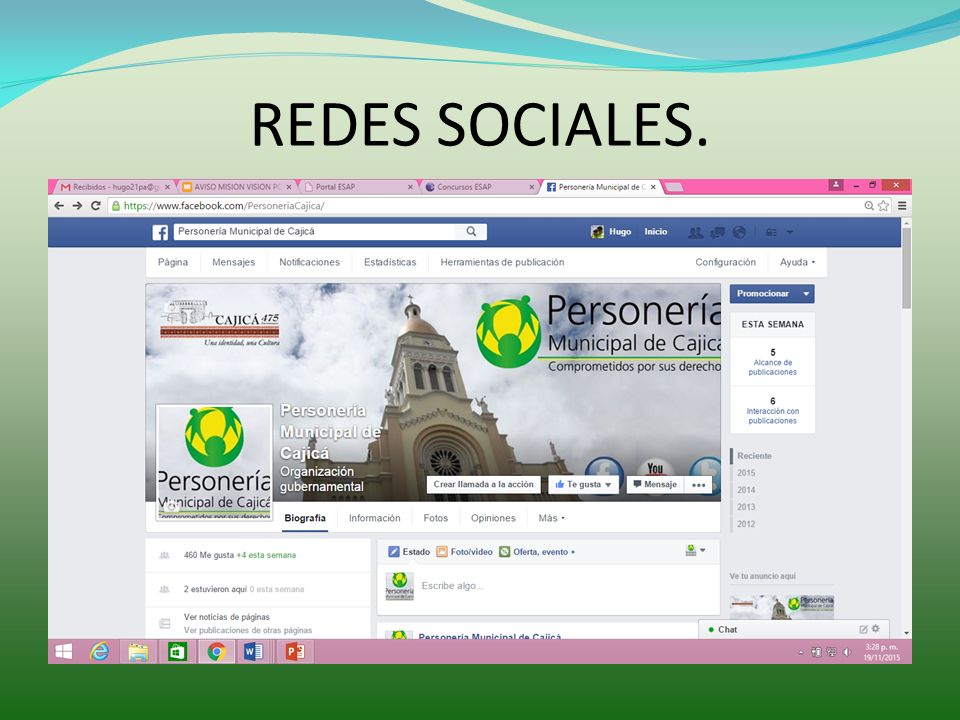Open Herramientas de publicación tab

point(502,262)
